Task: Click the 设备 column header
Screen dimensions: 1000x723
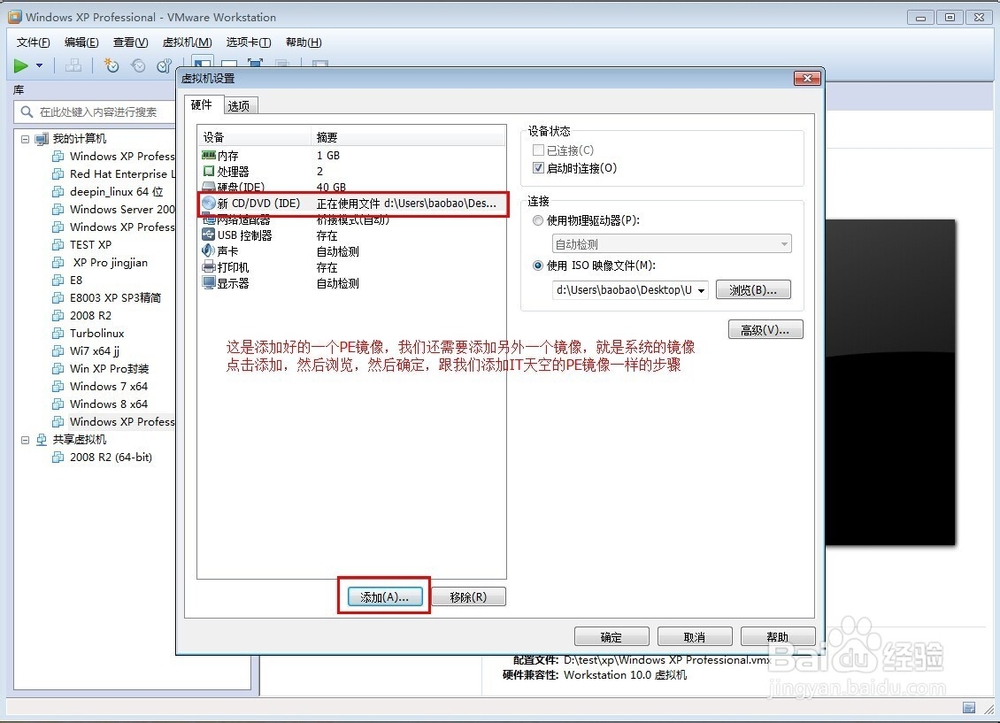Action: (254, 137)
